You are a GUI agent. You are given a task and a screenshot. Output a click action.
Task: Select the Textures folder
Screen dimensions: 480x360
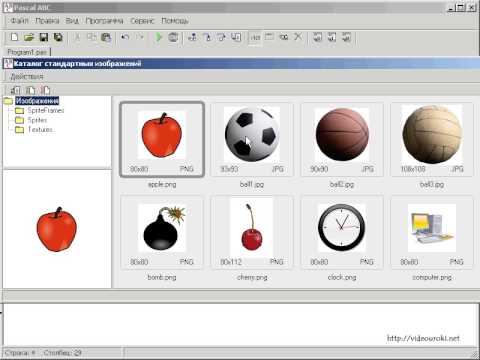click(40, 130)
